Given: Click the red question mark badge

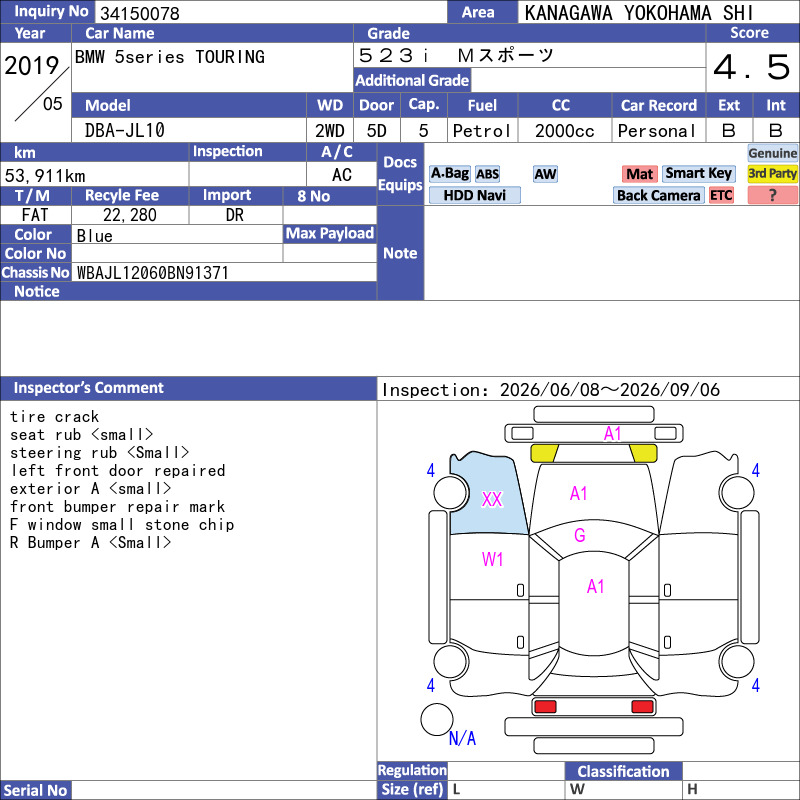Looking at the screenshot, I should (x=772, y=195).
